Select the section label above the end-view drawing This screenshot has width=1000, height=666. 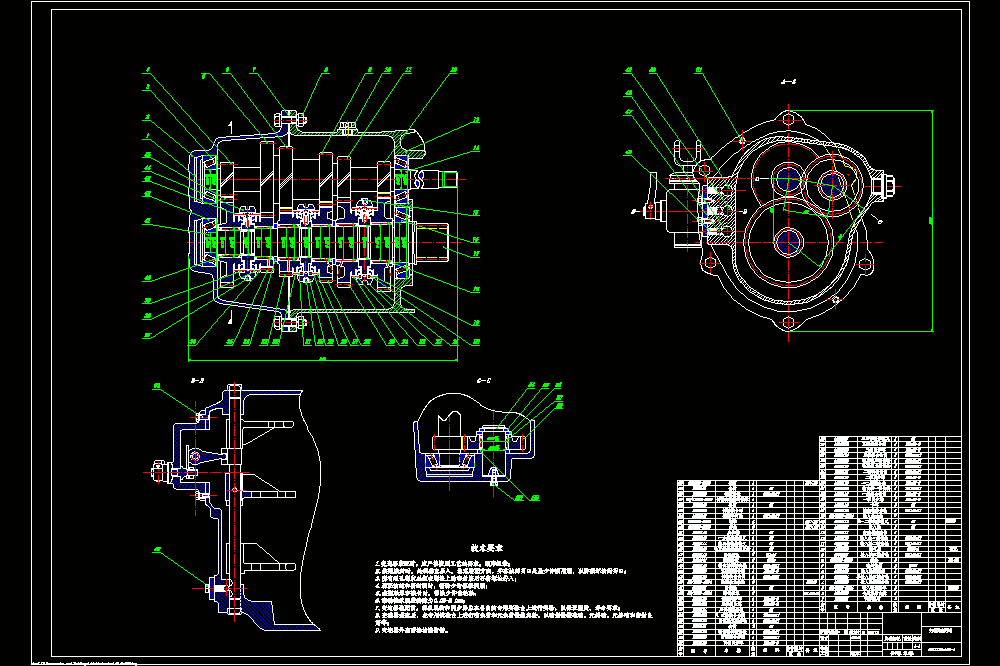[x=788, y=82]
